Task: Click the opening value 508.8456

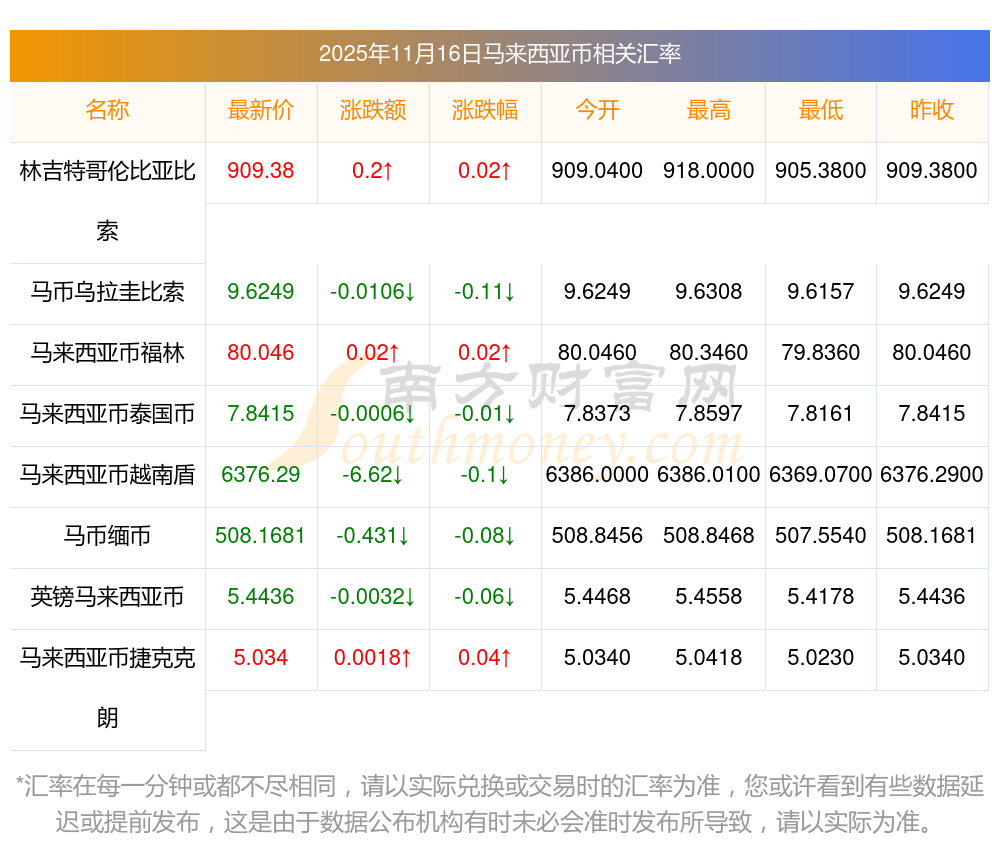Action: pos(597,536)
